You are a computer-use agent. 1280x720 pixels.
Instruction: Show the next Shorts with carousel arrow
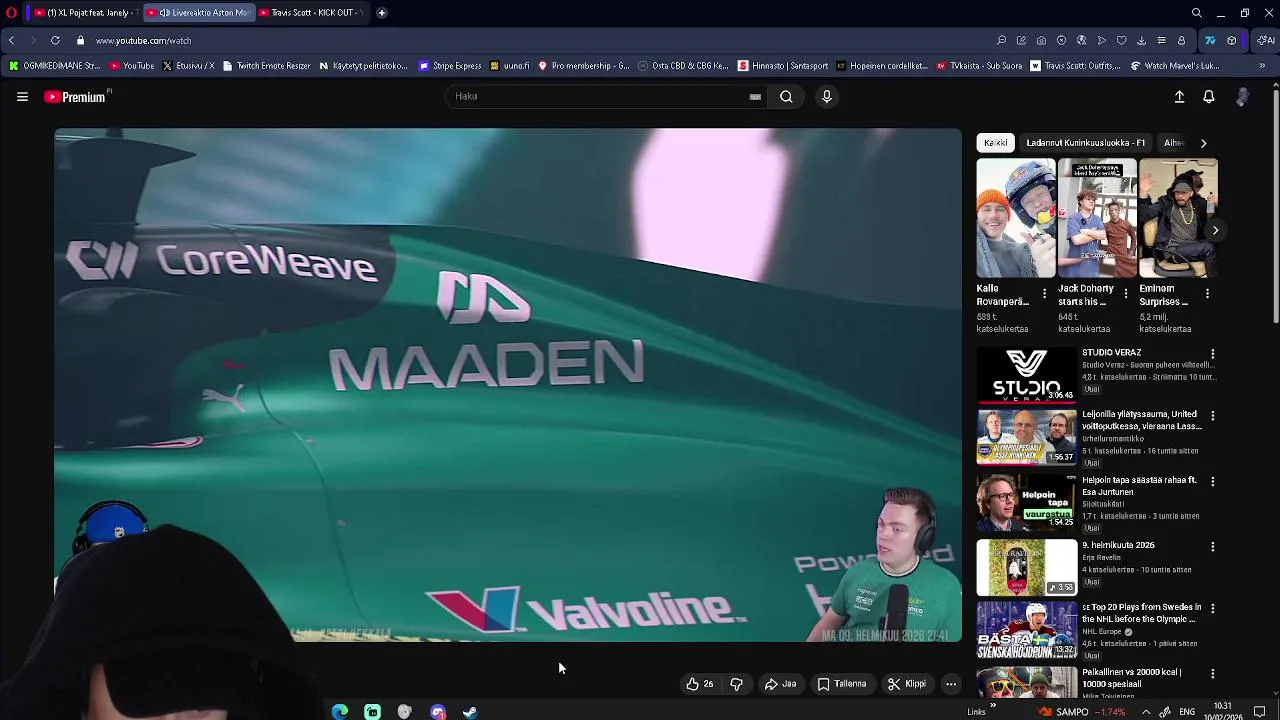coord(1215,230)
